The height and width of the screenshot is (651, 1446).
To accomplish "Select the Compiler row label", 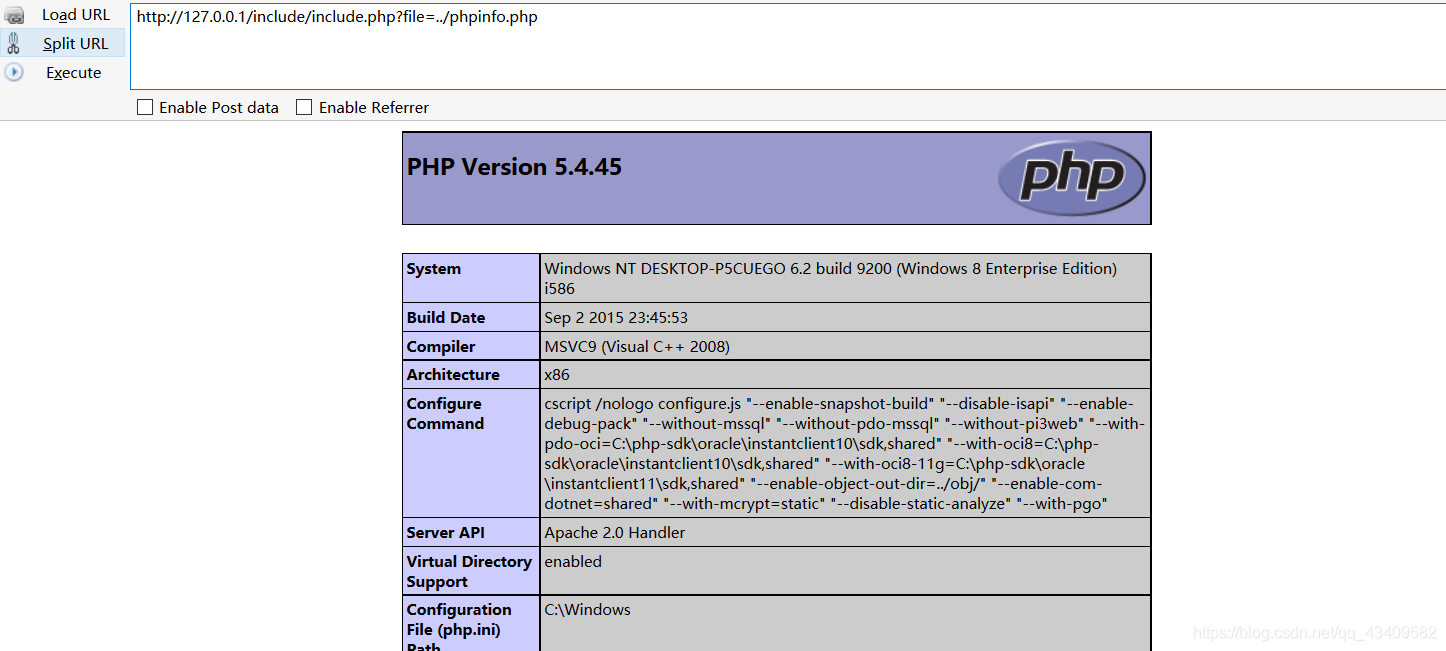I will coord(441,347).
